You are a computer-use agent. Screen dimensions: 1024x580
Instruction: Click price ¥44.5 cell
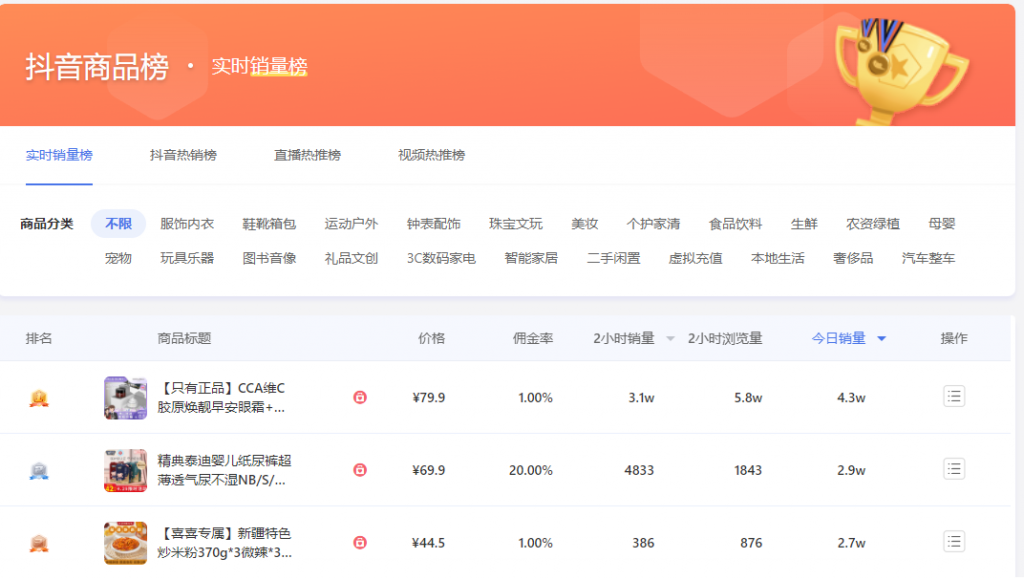[x=428, y=543]
